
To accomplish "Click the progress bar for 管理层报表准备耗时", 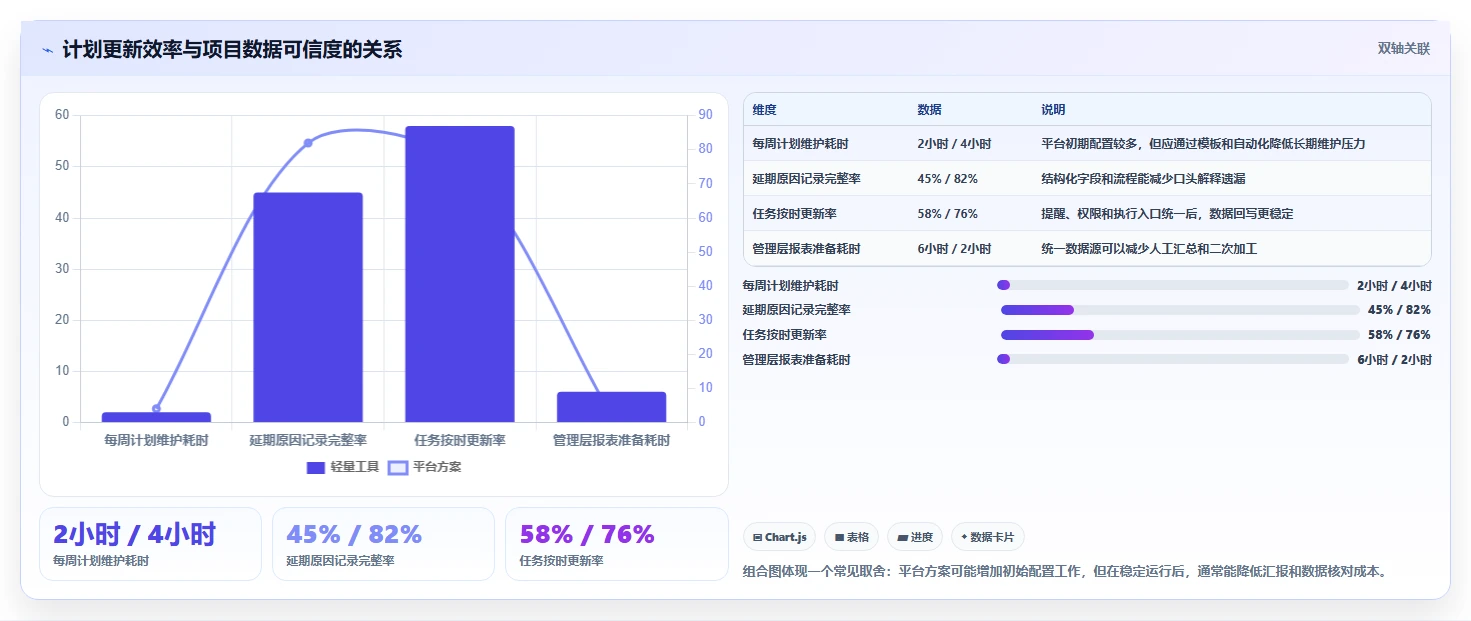I will 1173,359.
